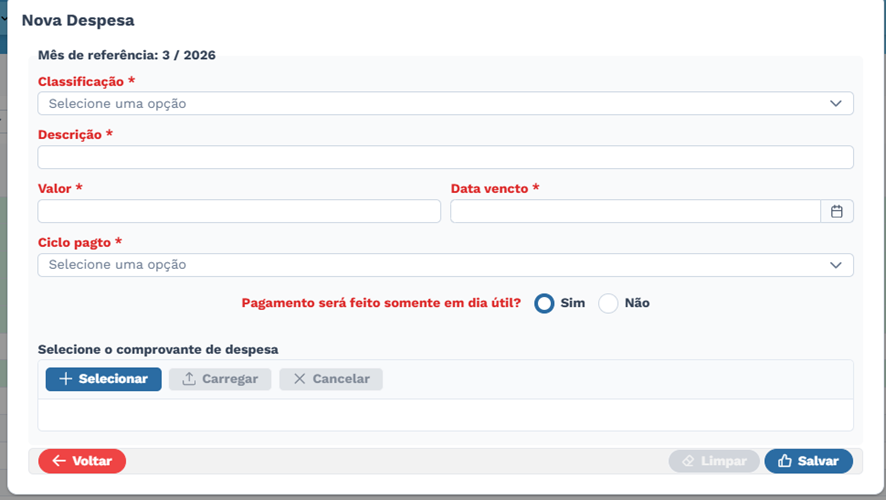This screenshot has width=886, height=500.
Task: Click the back arrow icon on the Voltar button
Action: [x=59, y=461]
